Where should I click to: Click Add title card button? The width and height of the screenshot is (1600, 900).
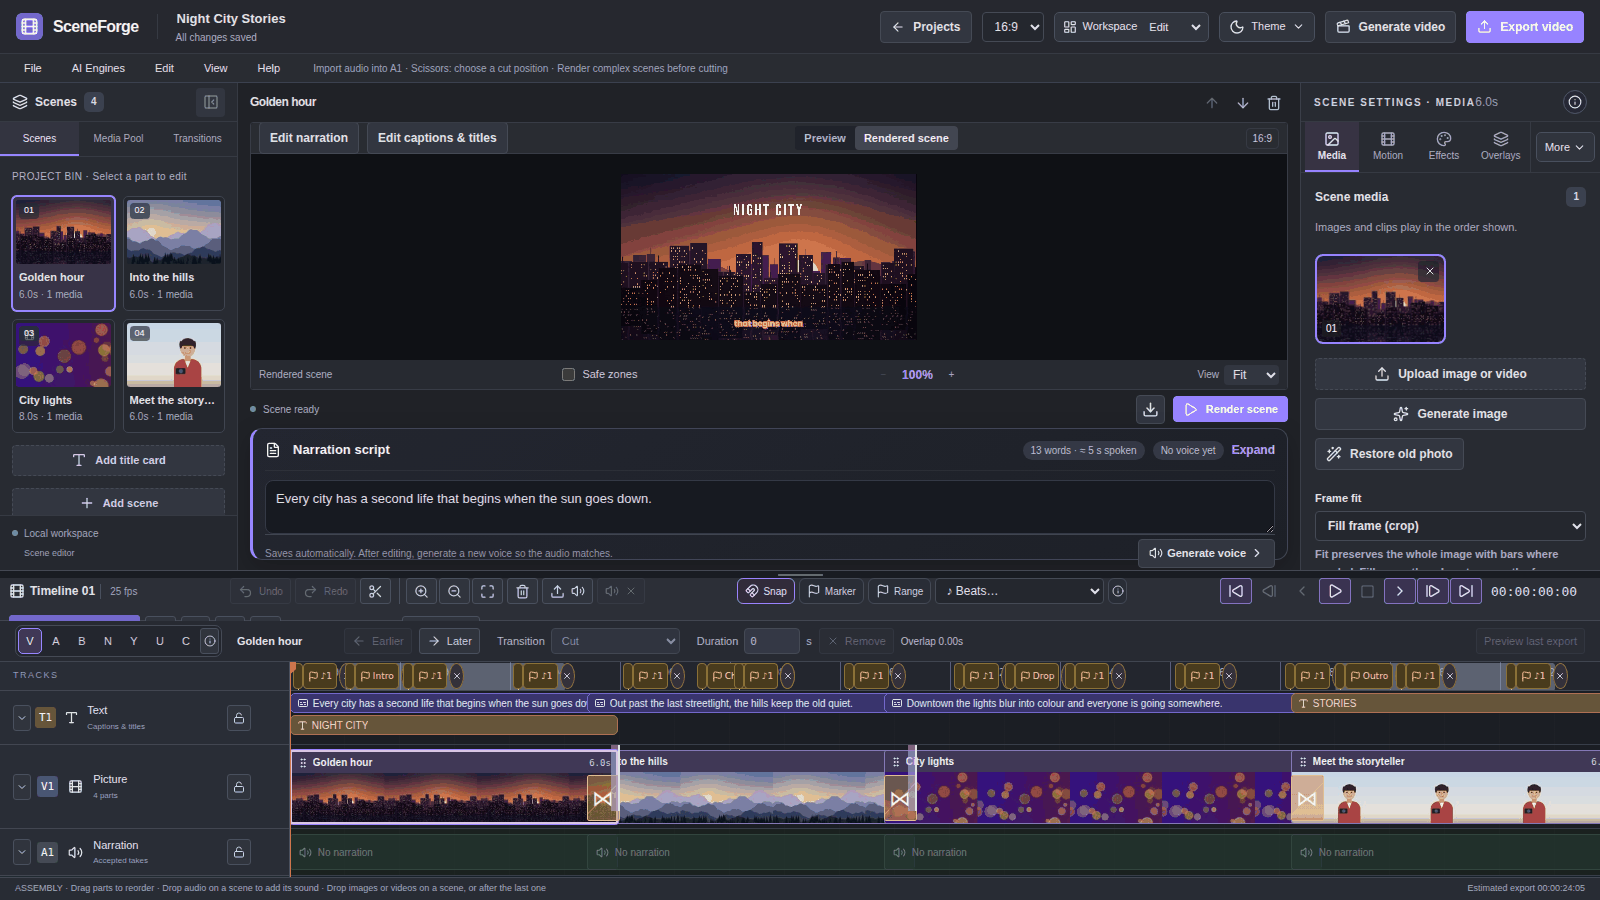[118, 460]
